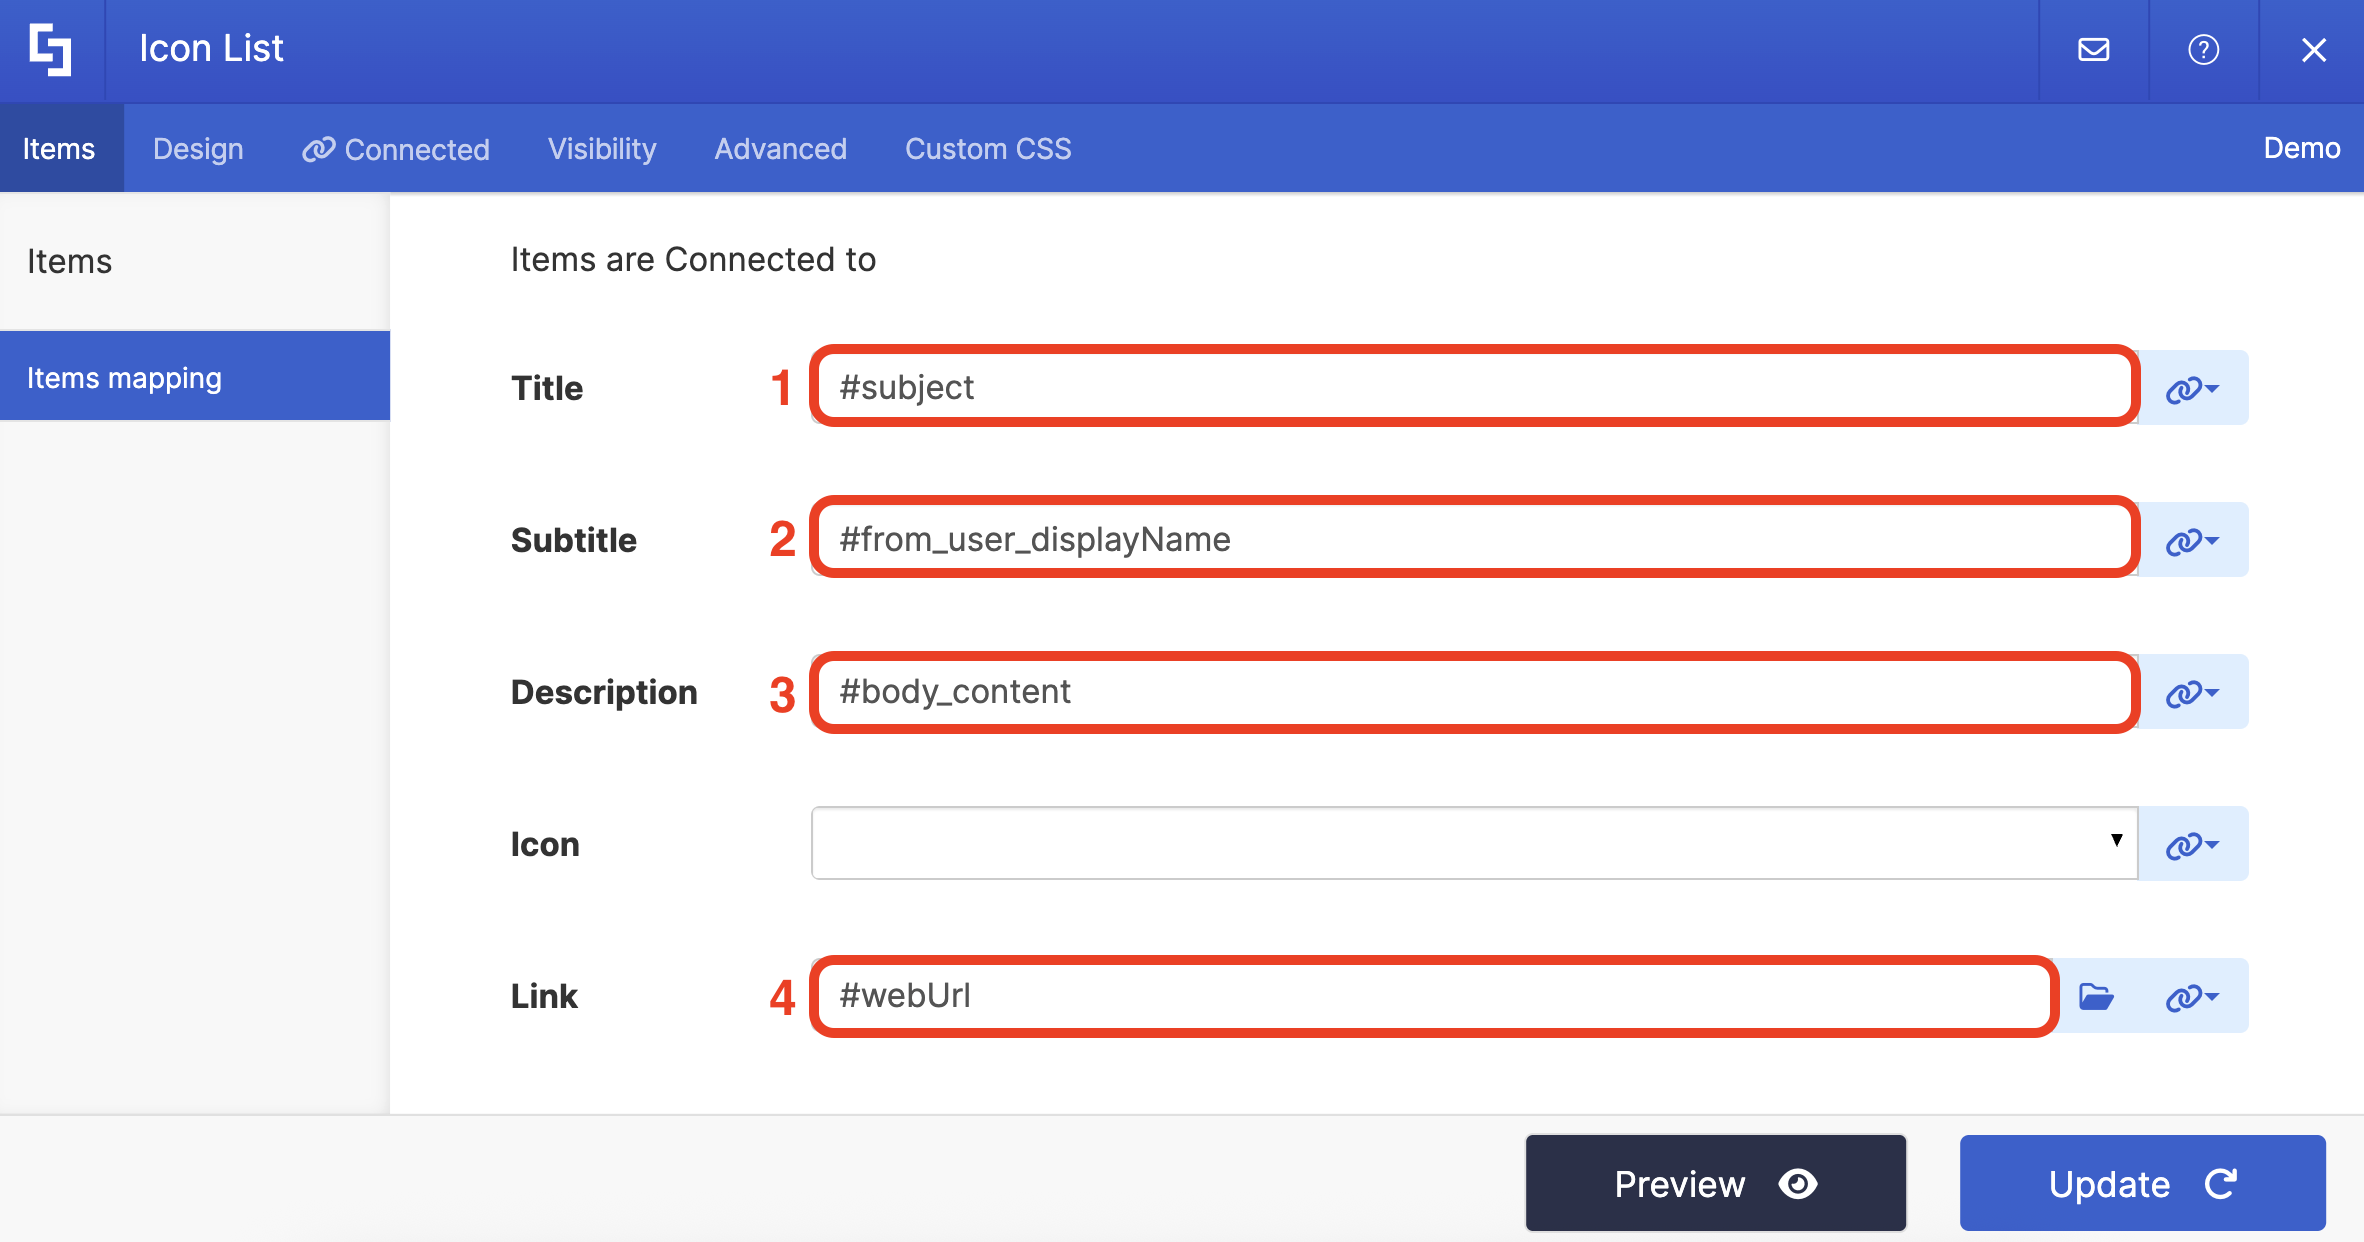The width and height of the screenshot is (2364, 1242).
Task: Select Items in the left sidebar
Action: pyautogui.click(x=70, y=261)
